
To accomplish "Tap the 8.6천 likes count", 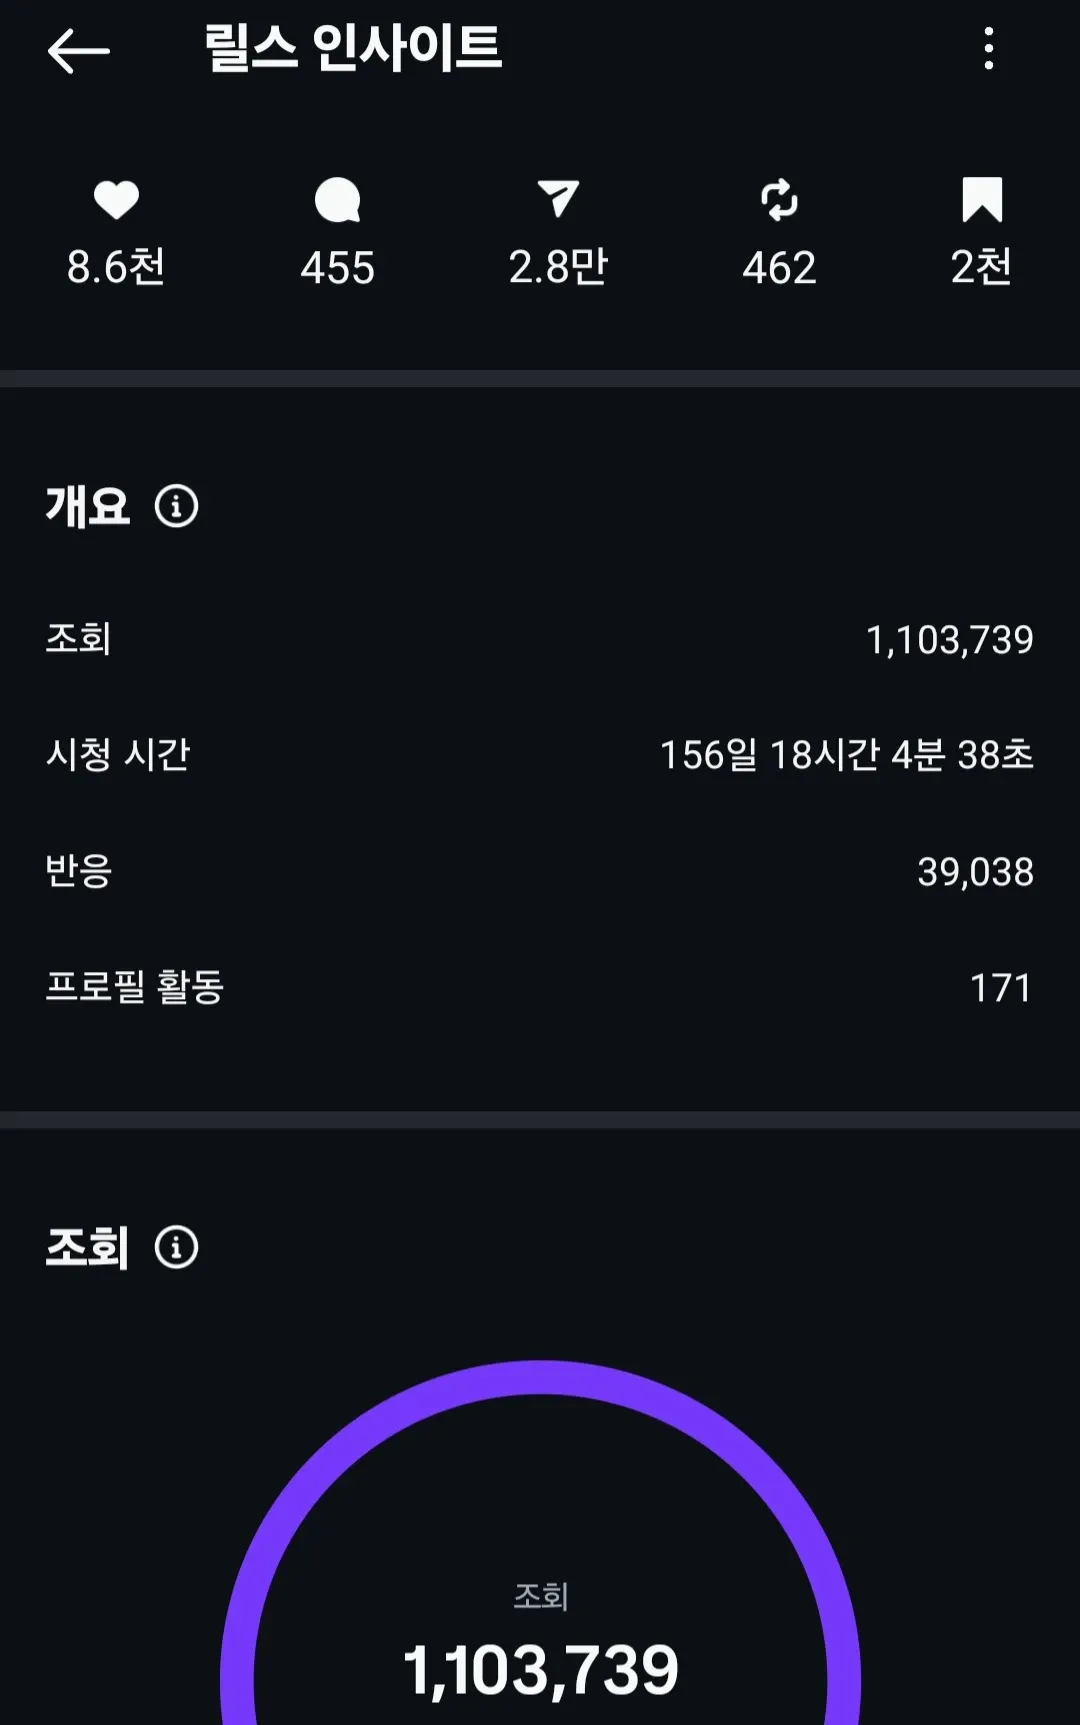I will 116,267.
